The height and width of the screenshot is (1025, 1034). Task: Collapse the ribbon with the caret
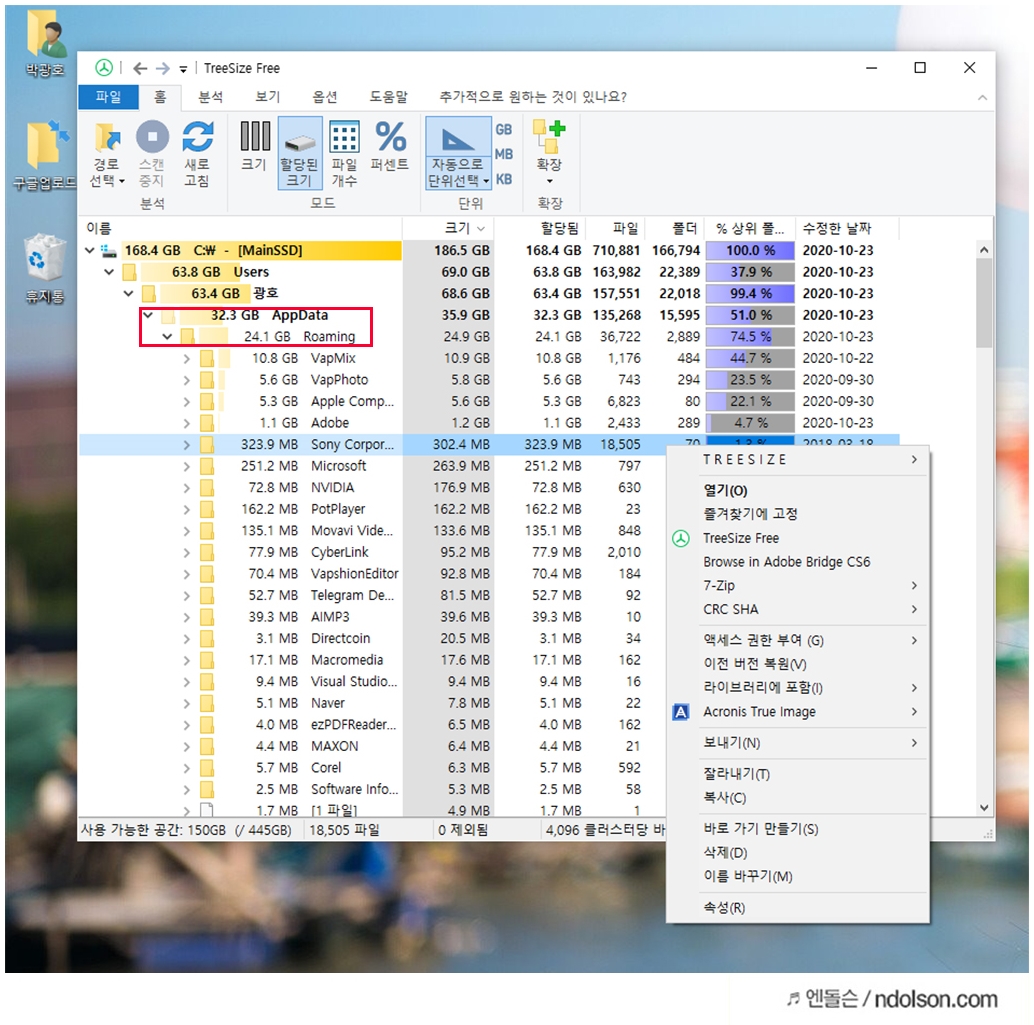pos(982,98)
